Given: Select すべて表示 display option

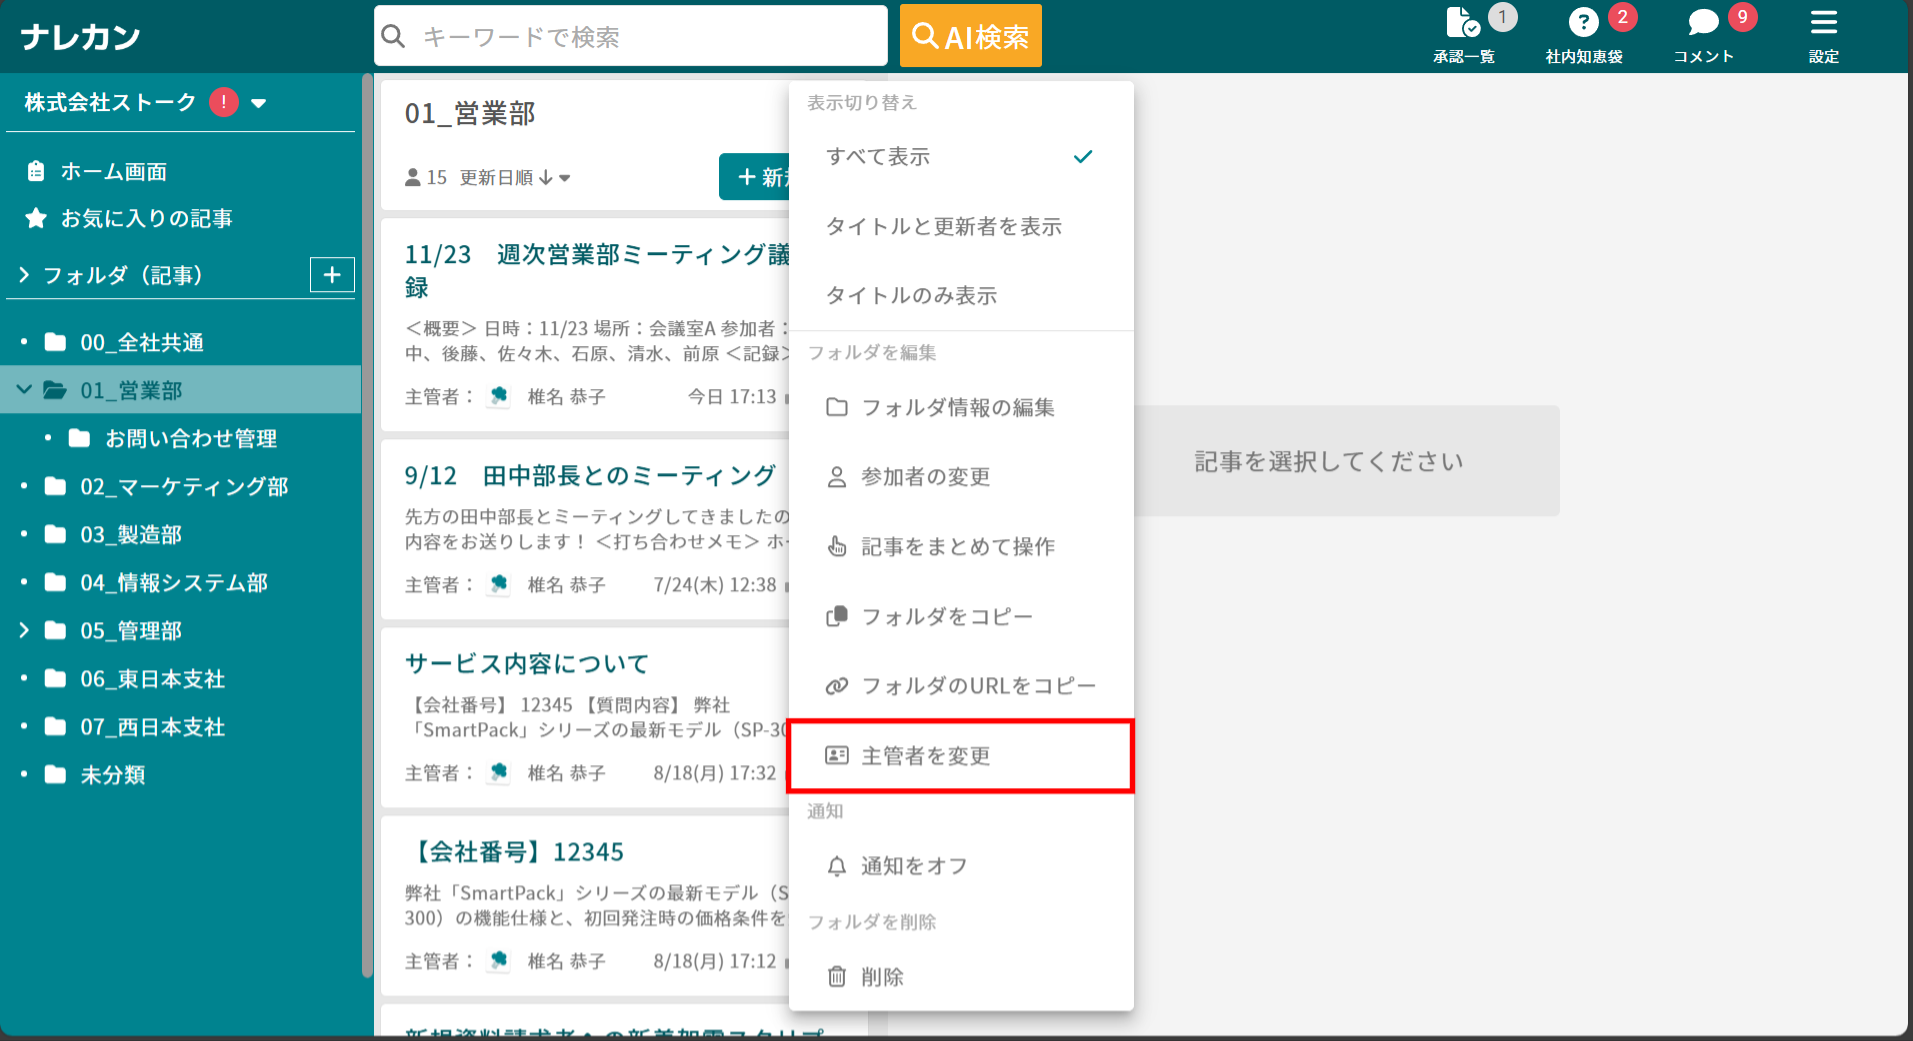Looking at the screenshot, I should (878, 157).
